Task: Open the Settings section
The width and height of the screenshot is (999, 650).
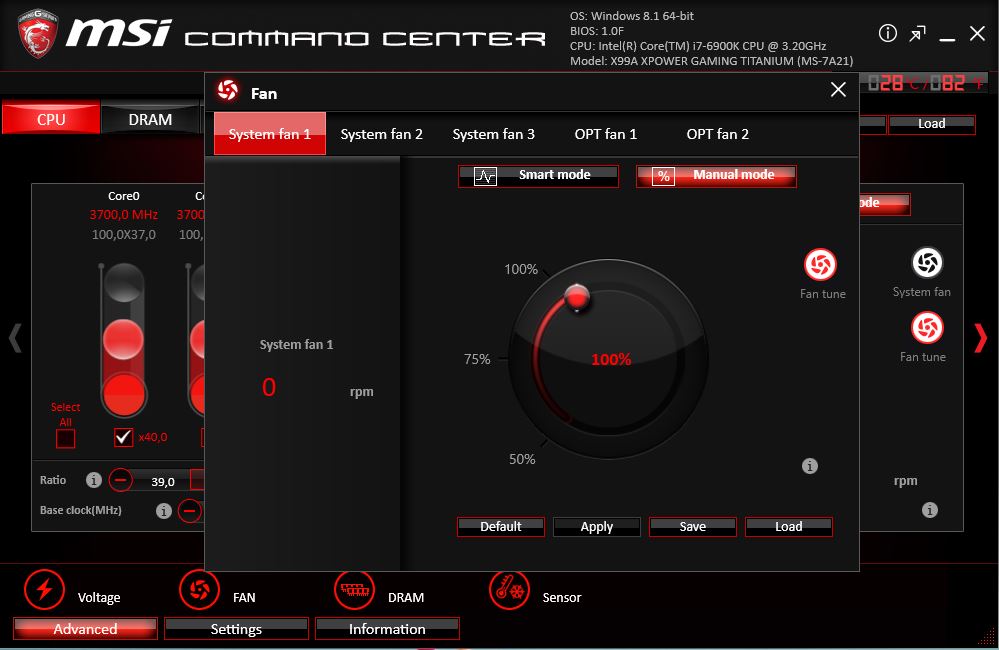Action: pos(236,628)
